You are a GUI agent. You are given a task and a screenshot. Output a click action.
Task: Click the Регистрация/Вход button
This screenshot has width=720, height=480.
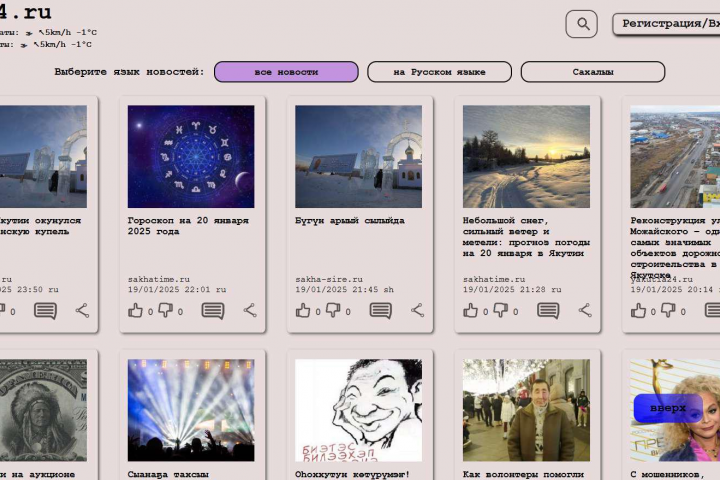(x=667, y=24)
